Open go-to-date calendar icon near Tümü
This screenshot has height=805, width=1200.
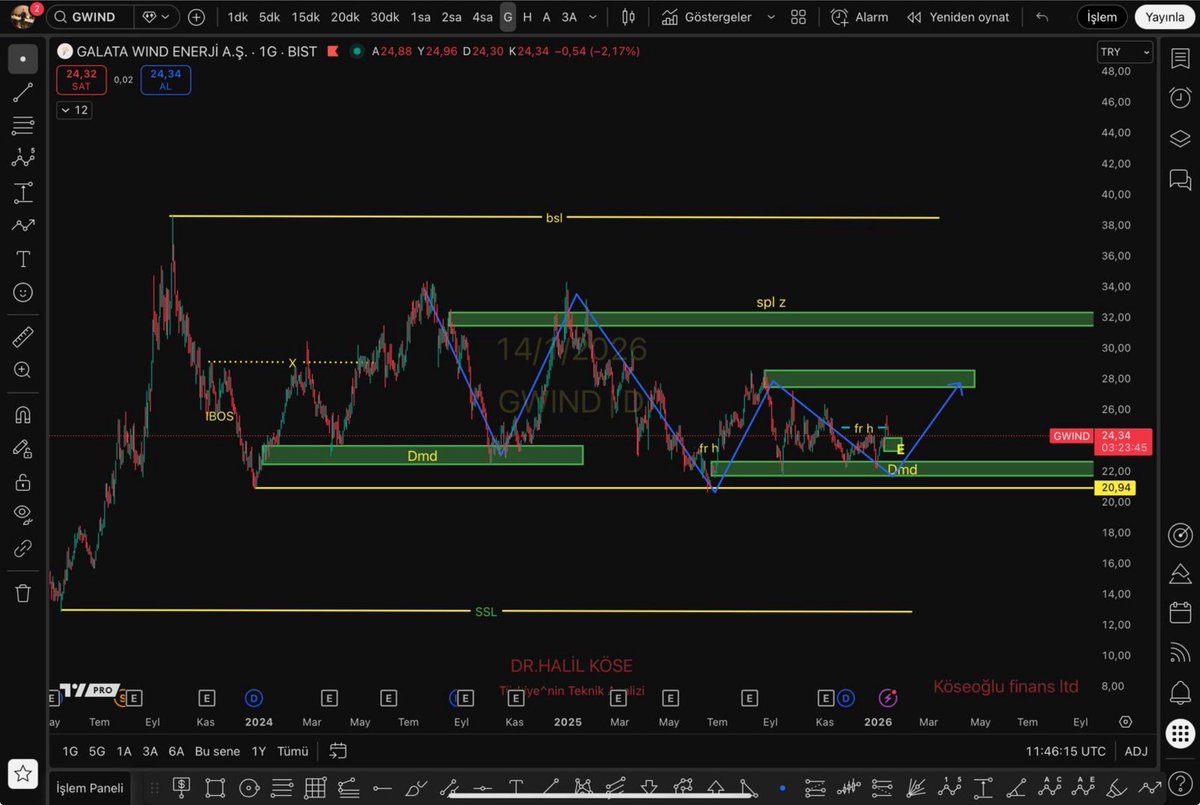coord(338,751)
